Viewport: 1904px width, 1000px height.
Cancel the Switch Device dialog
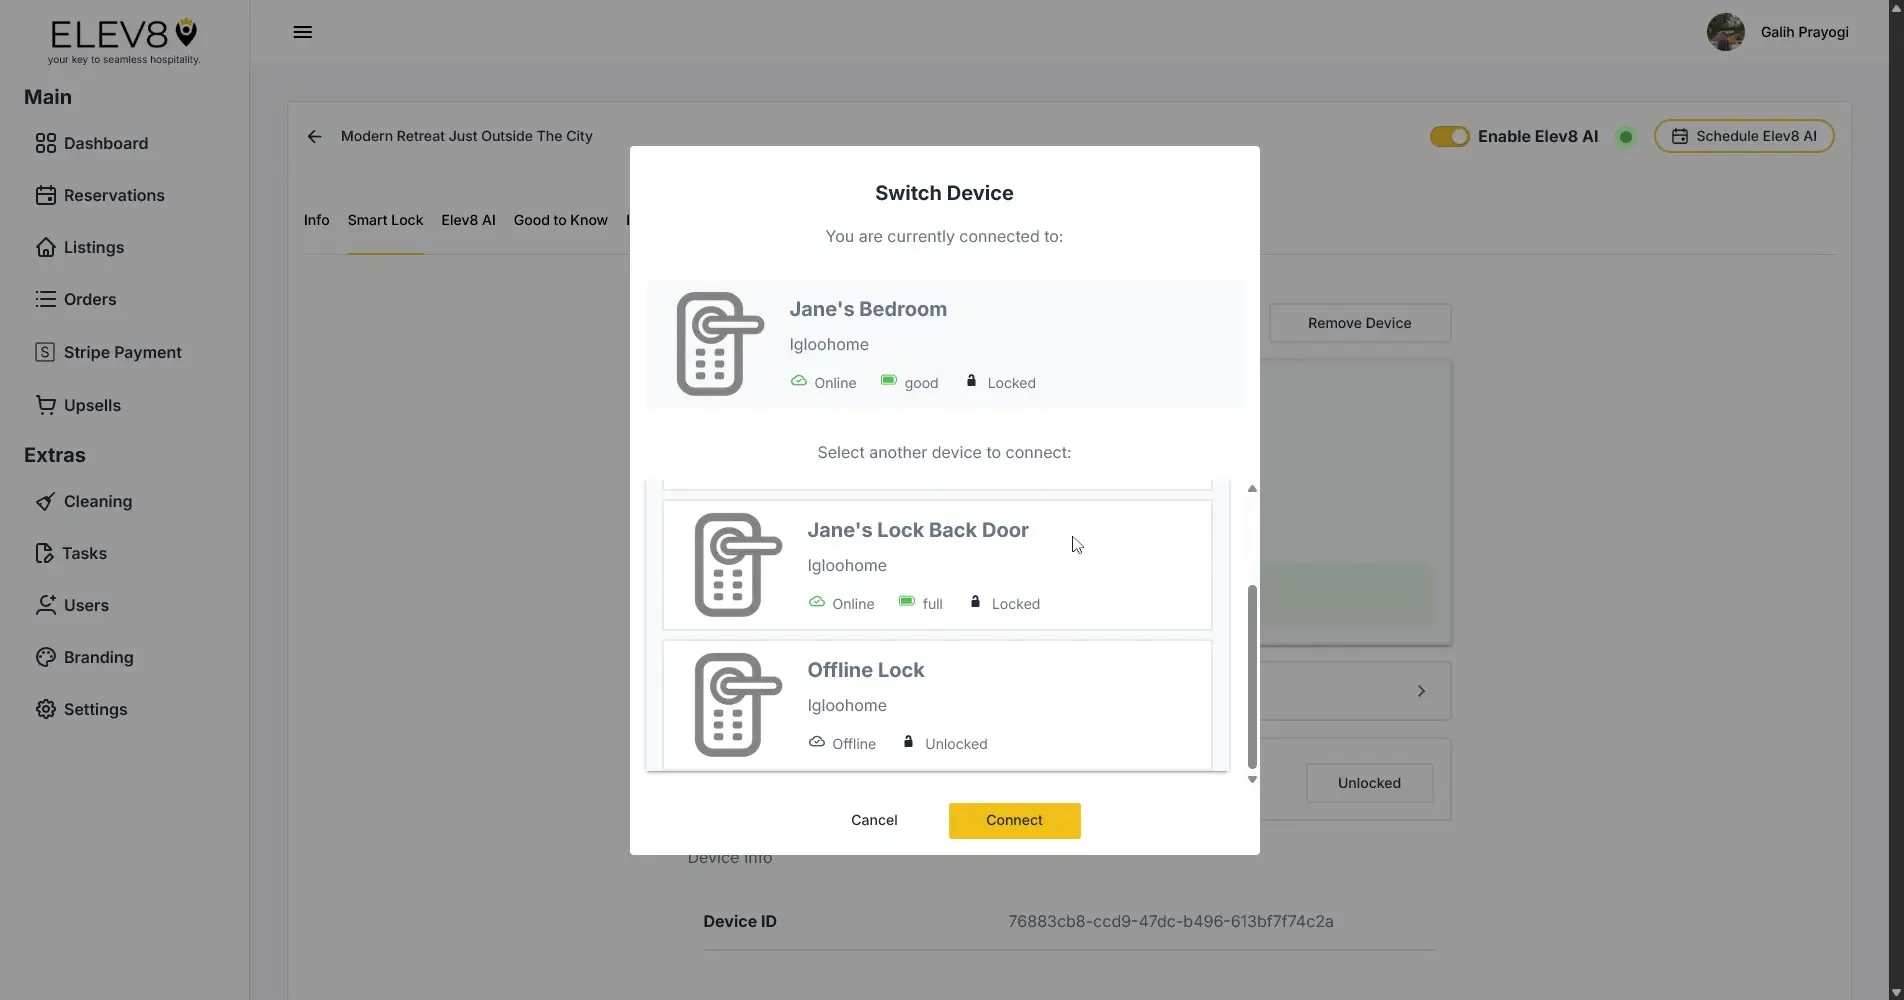click(x=873, y=820)
